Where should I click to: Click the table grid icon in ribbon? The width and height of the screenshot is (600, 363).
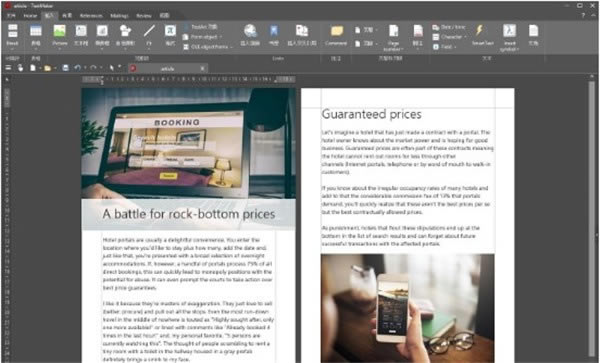(x=36, y=35)
